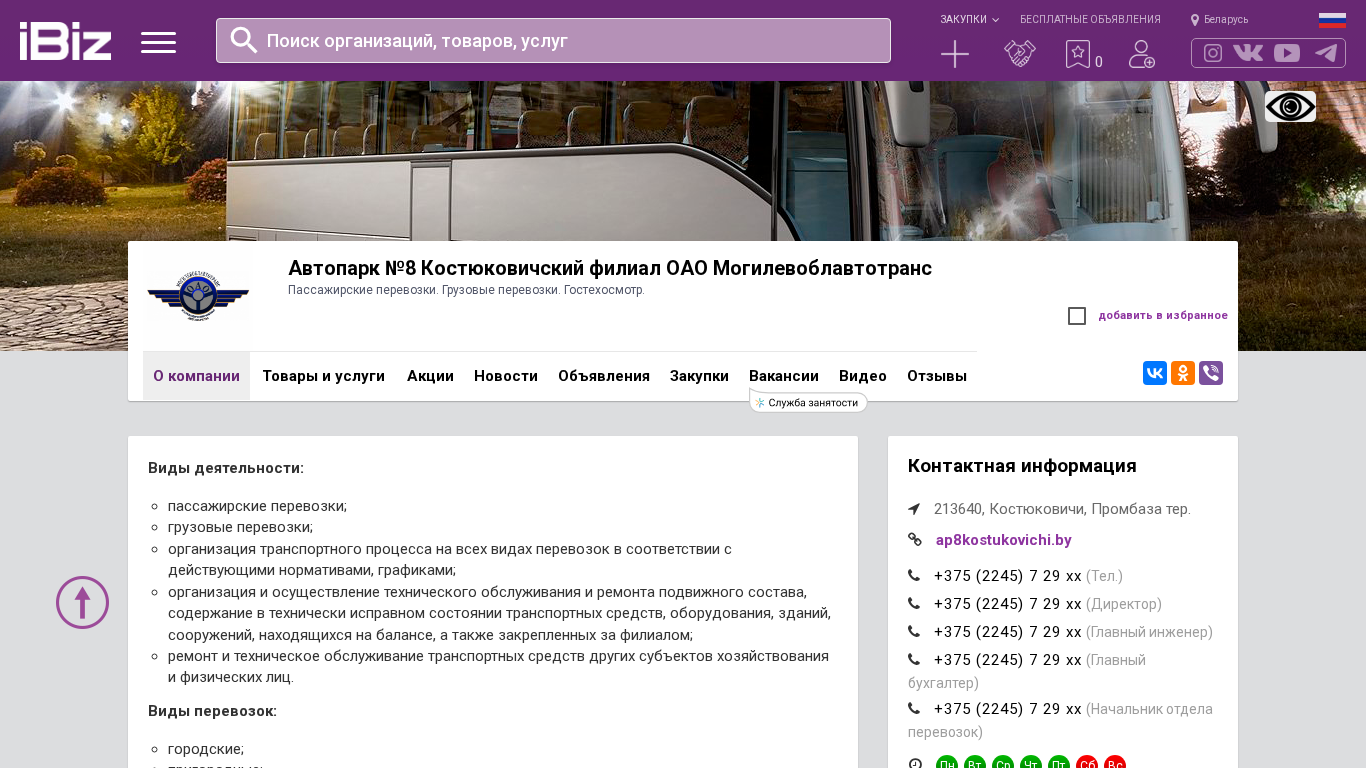This screenshot has height=768, width=1366.
Task: Open the hamburger menu icon
Action: [158, 42]
